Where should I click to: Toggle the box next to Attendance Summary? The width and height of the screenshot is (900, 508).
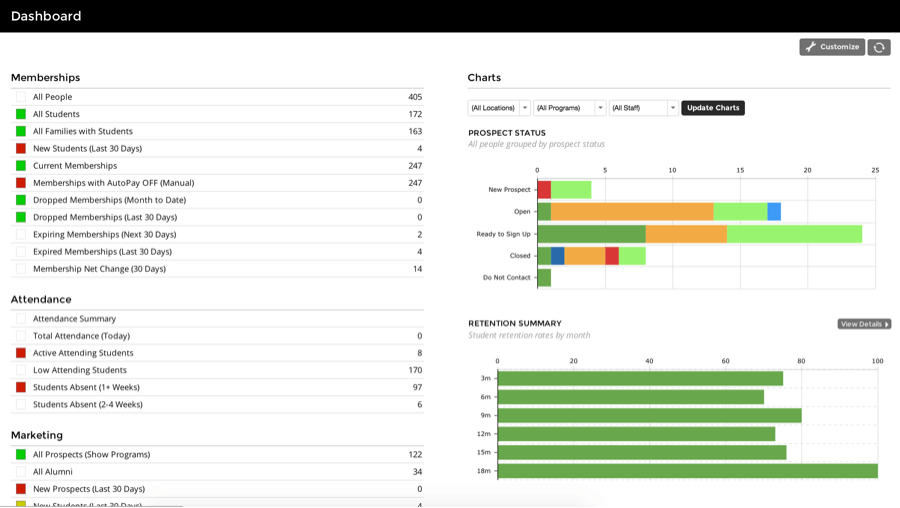coord(21,319)
